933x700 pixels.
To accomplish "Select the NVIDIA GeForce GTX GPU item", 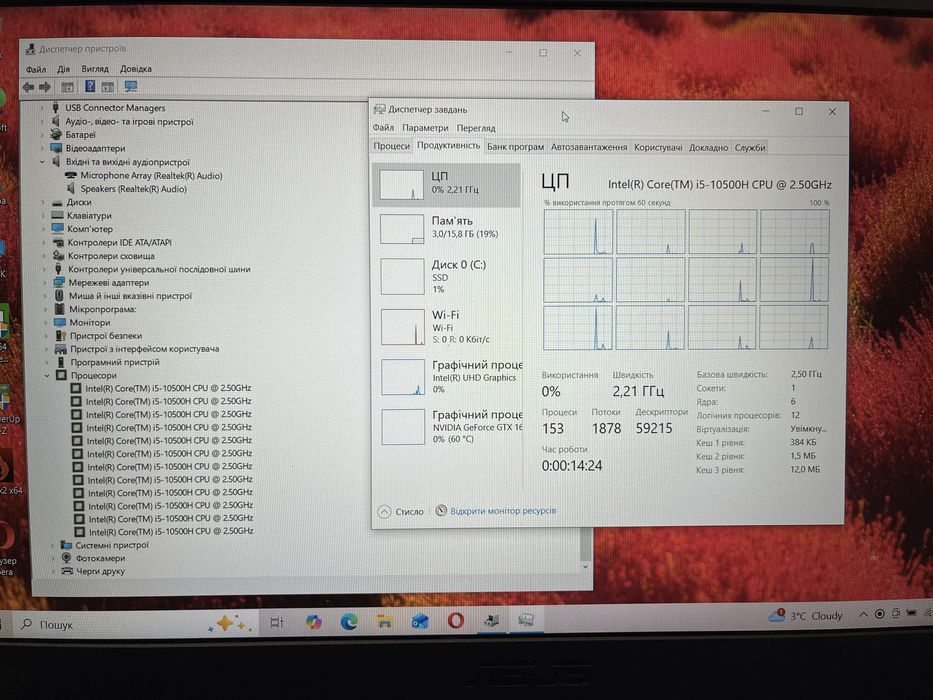I will 447,426.
